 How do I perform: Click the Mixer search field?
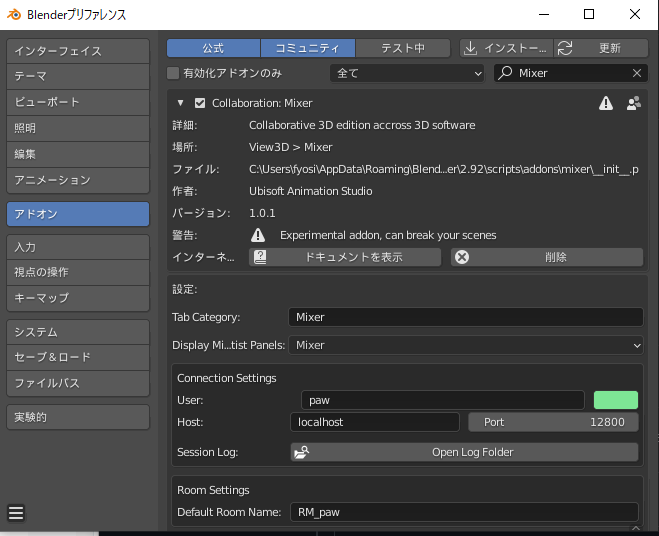coord(571,73)
